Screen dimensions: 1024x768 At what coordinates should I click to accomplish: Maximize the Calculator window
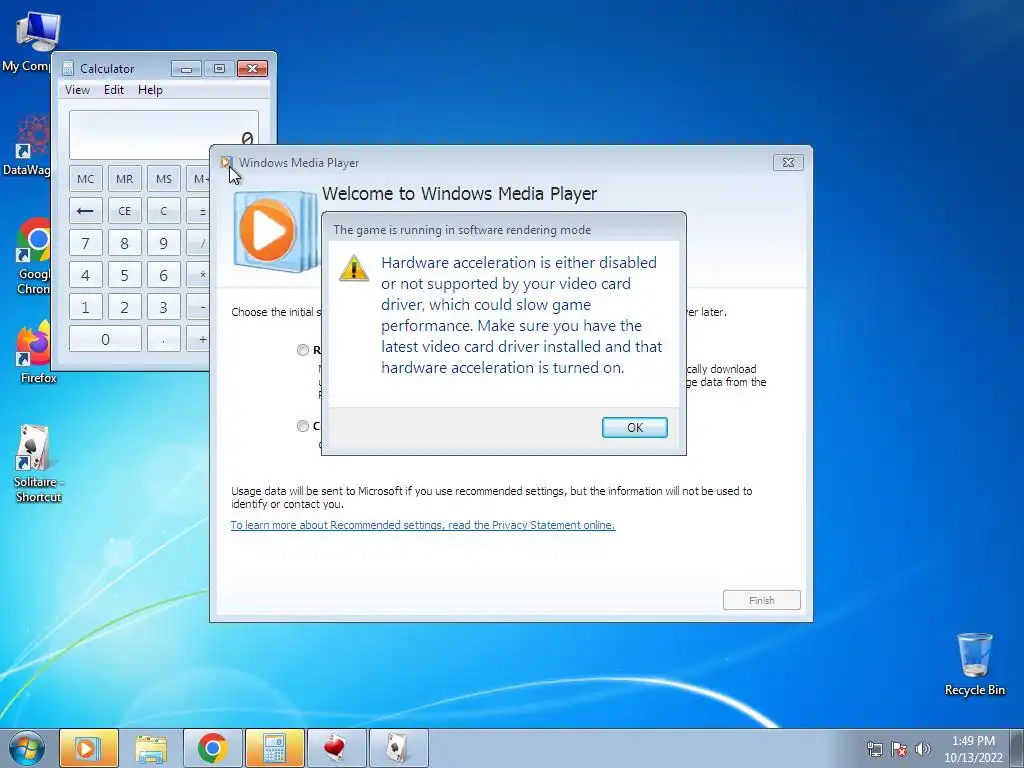pyautogui.click(x=219, y=69)
